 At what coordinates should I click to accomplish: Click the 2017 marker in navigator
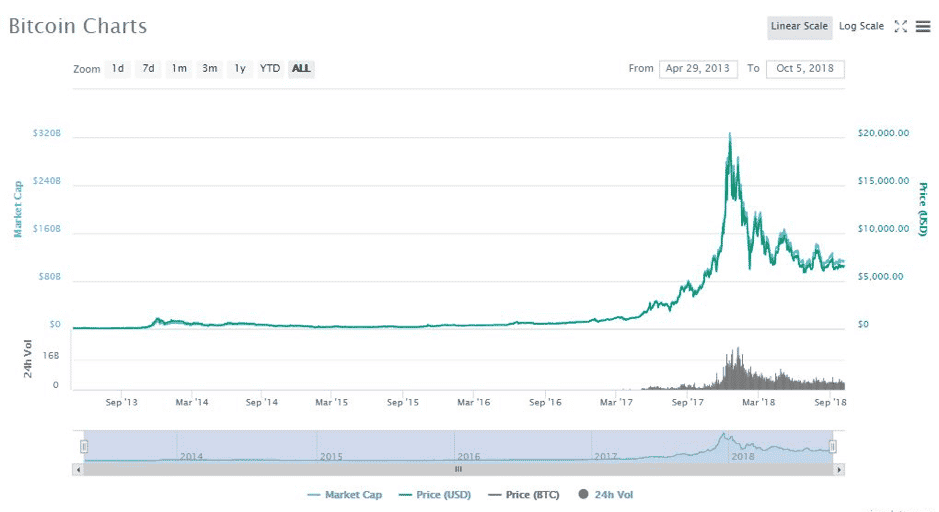[x=605, y=456]
